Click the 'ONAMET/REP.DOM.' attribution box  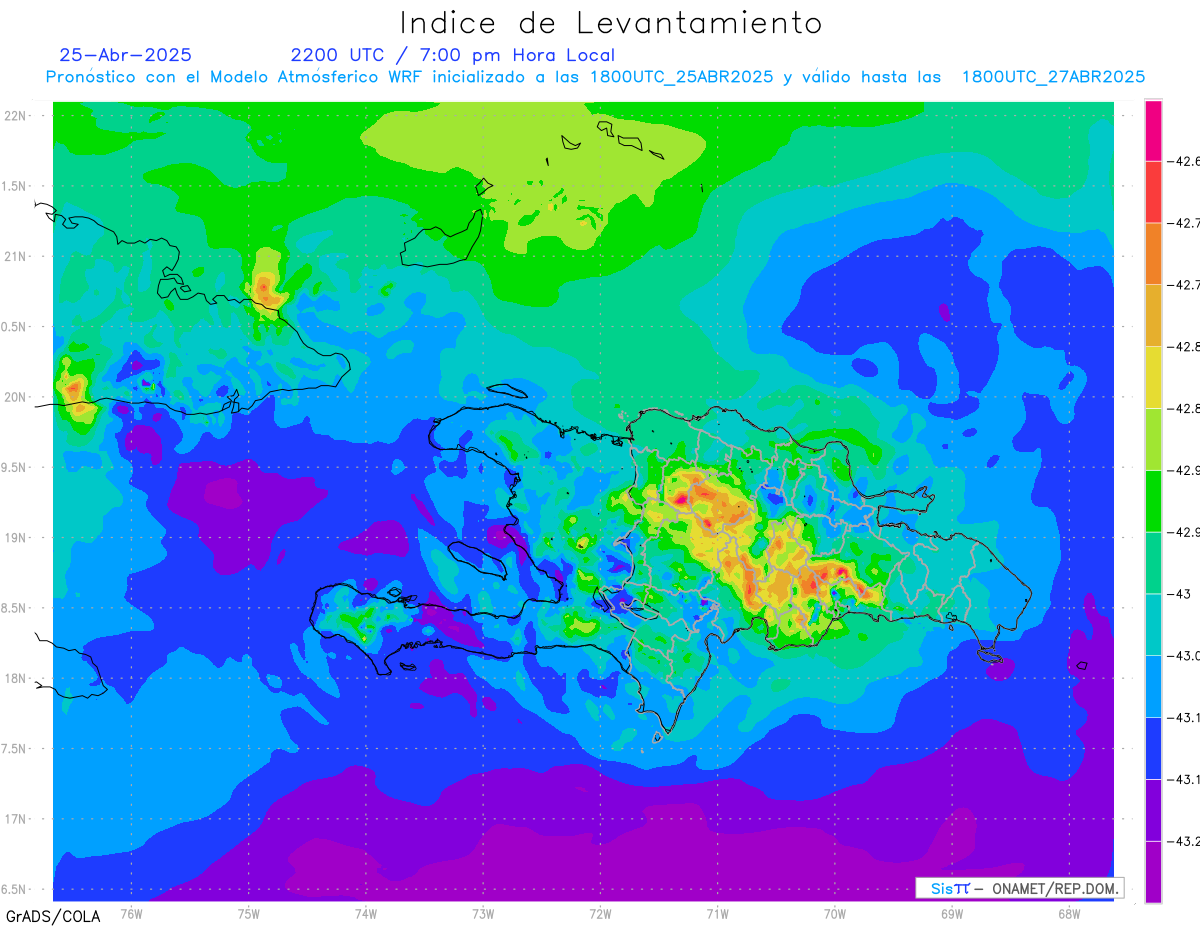coord(1019,888)
